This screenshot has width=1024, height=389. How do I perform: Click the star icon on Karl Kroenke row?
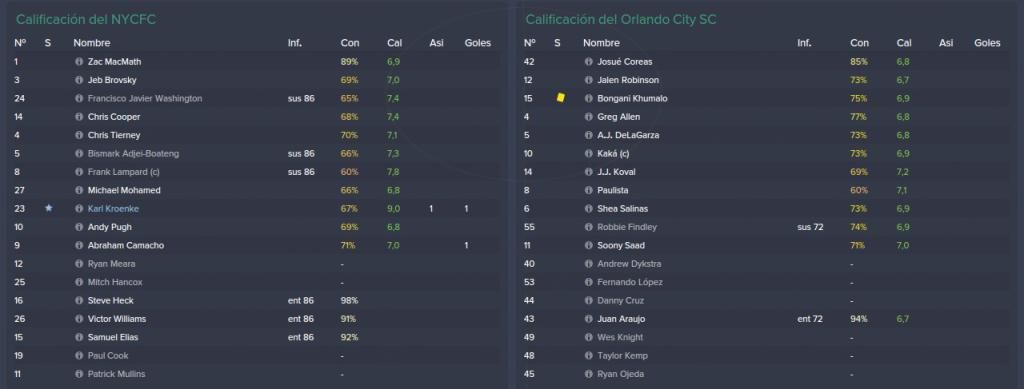pos(49,208)
